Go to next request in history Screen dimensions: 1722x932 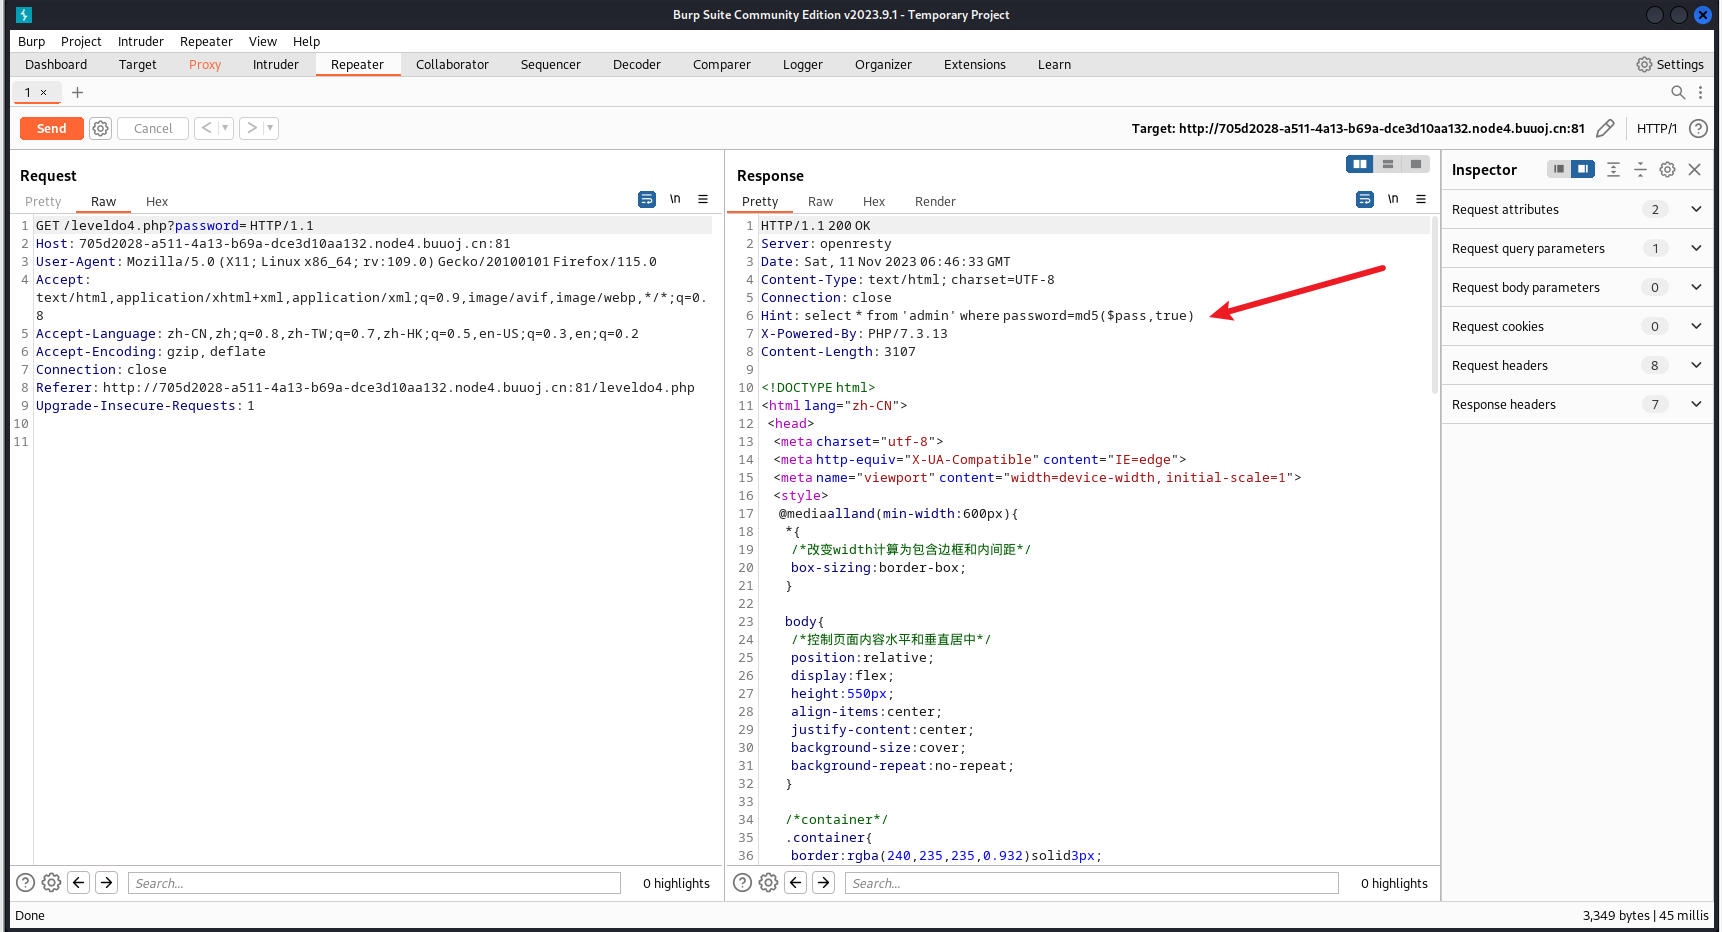[251, 128]
